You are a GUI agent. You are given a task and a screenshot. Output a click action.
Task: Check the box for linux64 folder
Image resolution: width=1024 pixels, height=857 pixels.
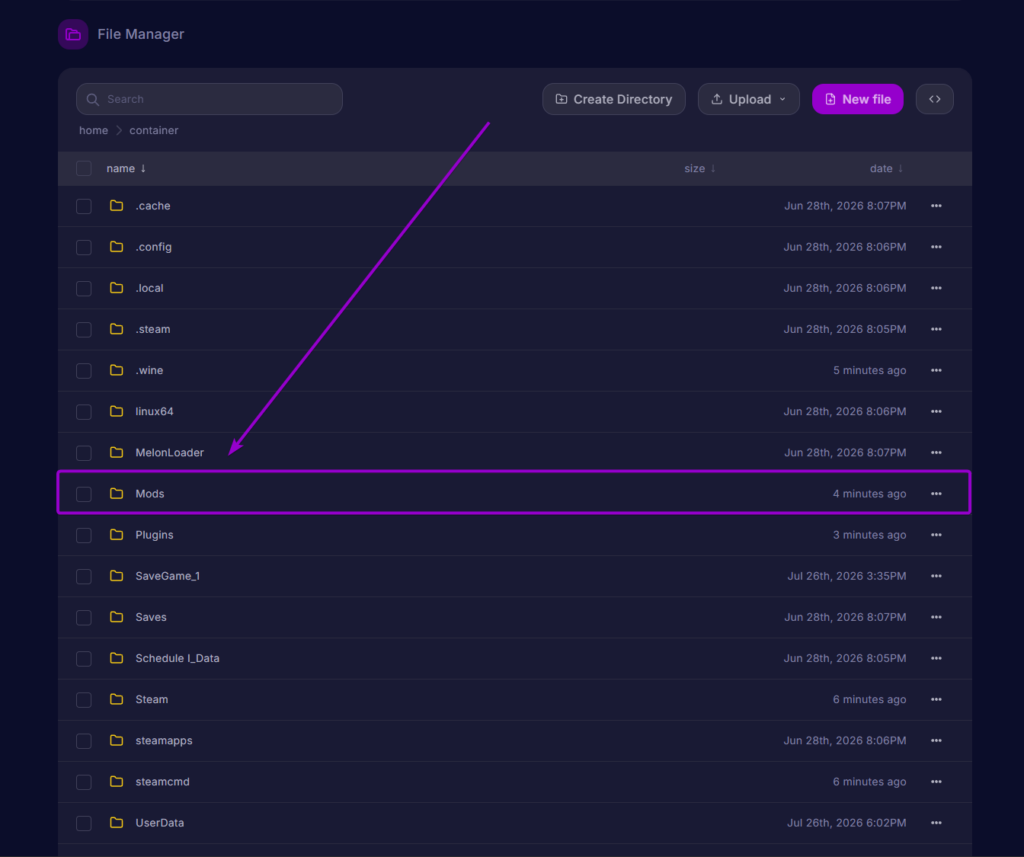84,412
